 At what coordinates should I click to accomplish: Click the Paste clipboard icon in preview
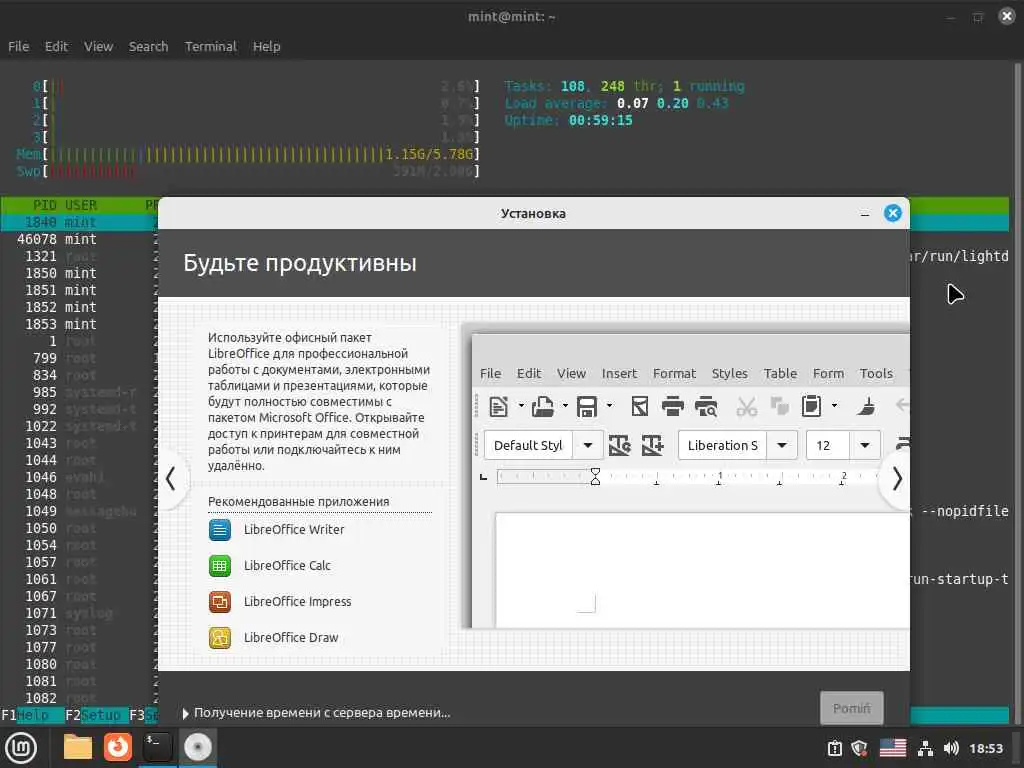click(x=811, y=406)
